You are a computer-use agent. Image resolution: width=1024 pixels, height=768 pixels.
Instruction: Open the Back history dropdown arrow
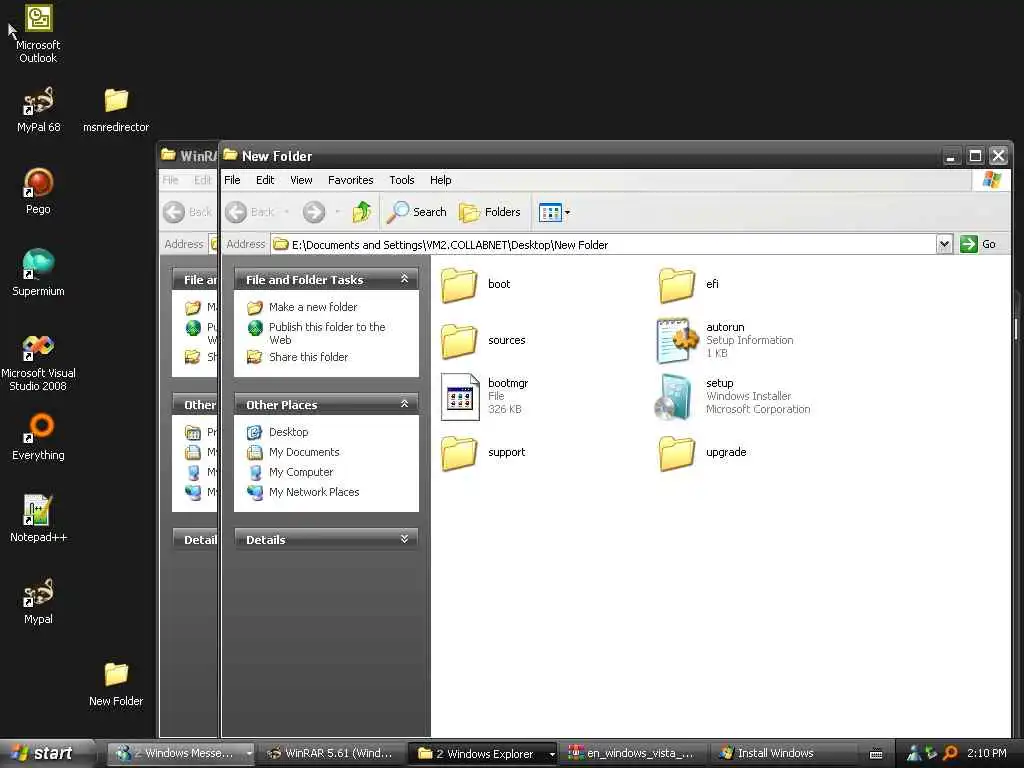click(286, 212)
